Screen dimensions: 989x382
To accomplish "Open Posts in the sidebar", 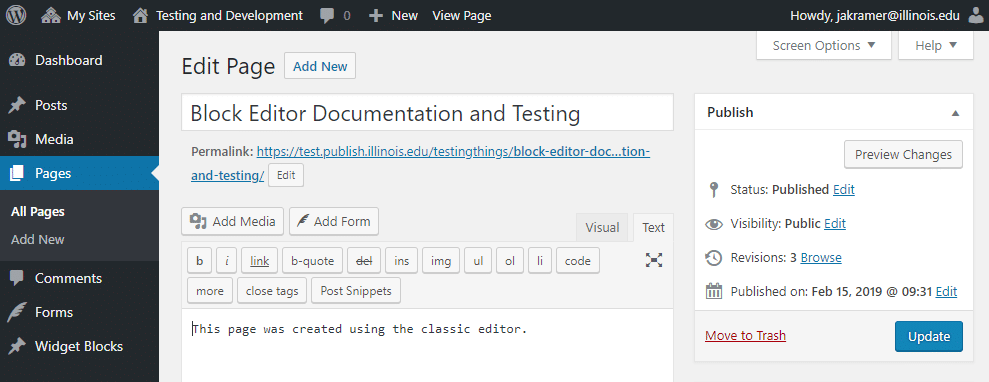I will (79, 105).
